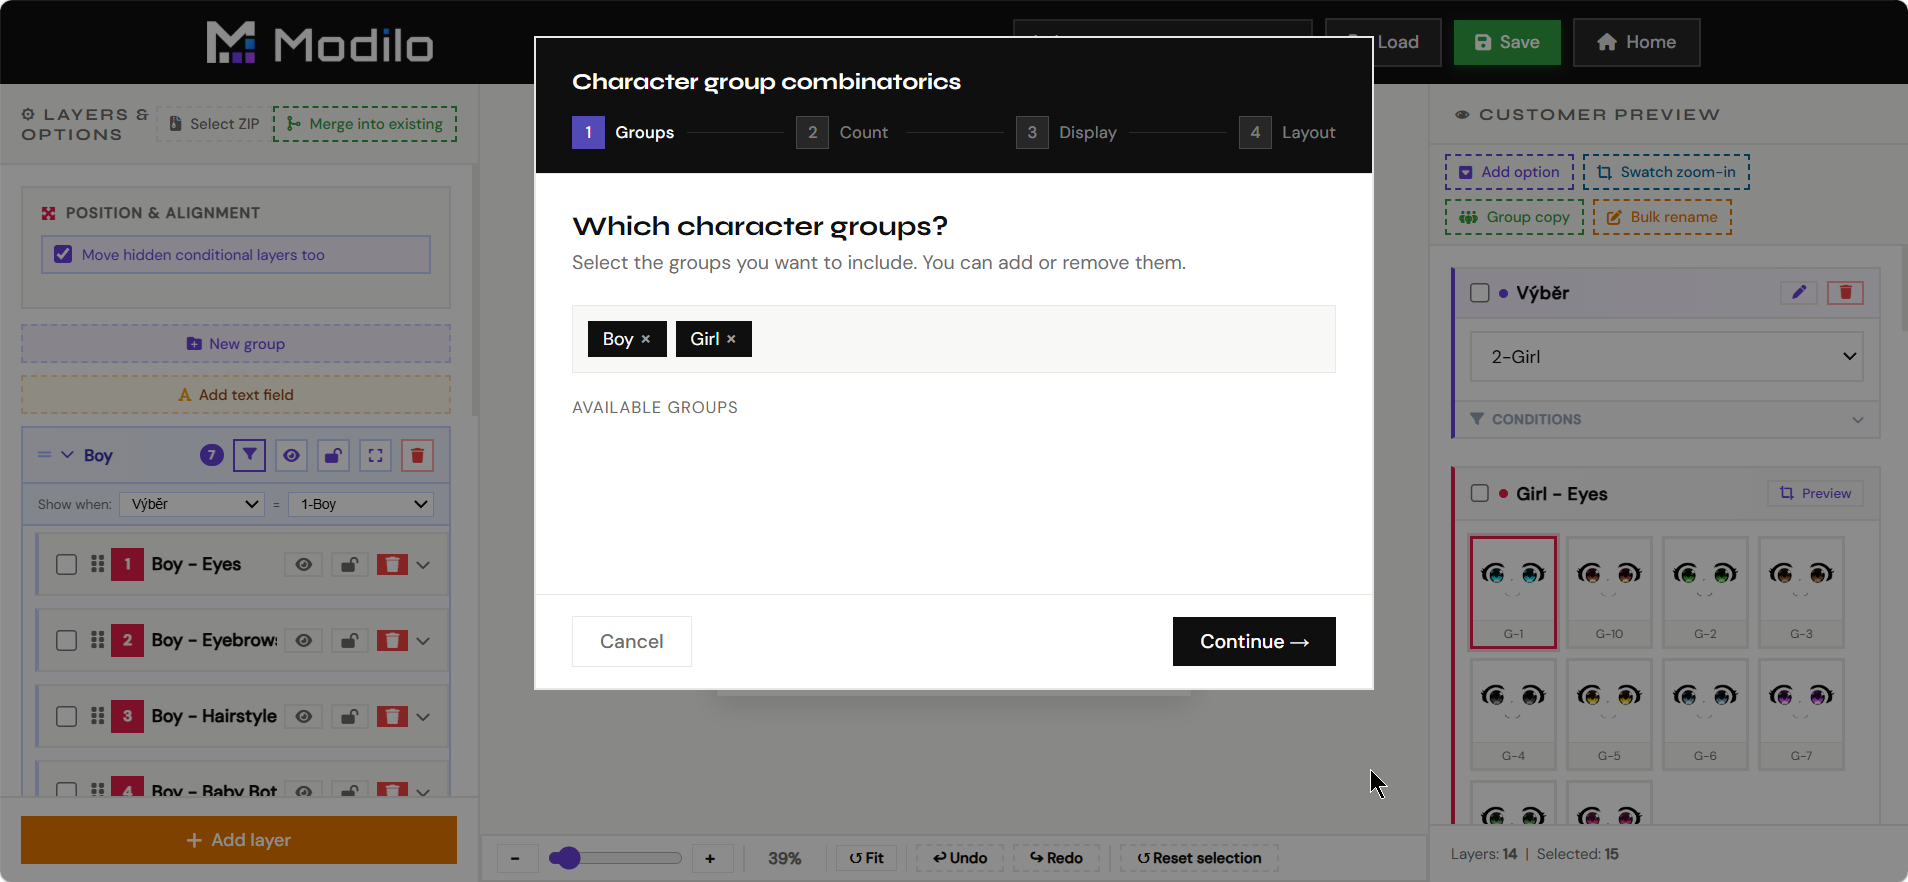Expand the Boy – Eyes layer options
The width and height of the screenshot is (1908, 882).
pyautogui.click(x=424, y=565)
